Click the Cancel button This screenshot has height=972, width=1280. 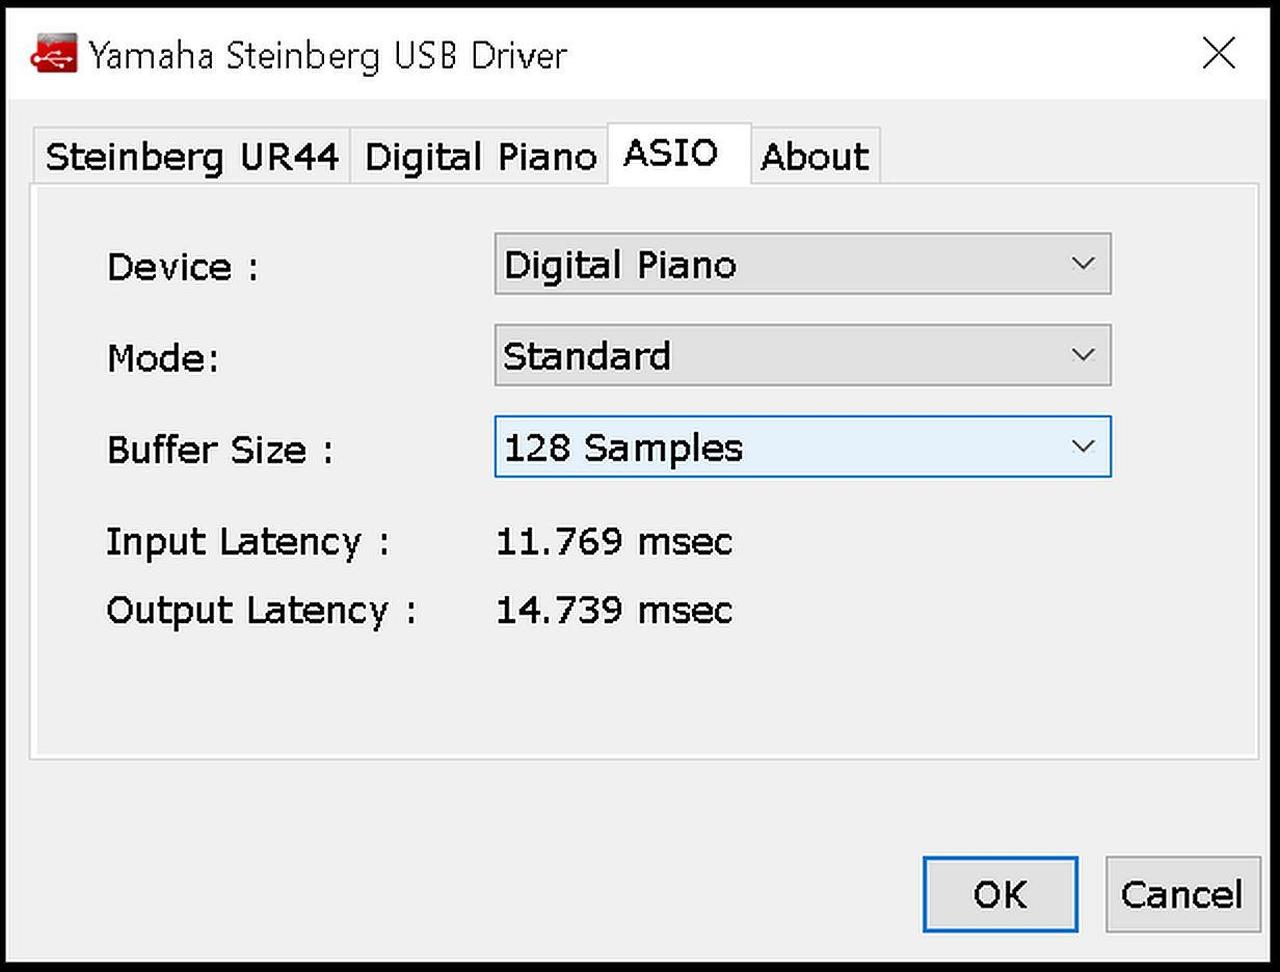[x=1181, y=894]
